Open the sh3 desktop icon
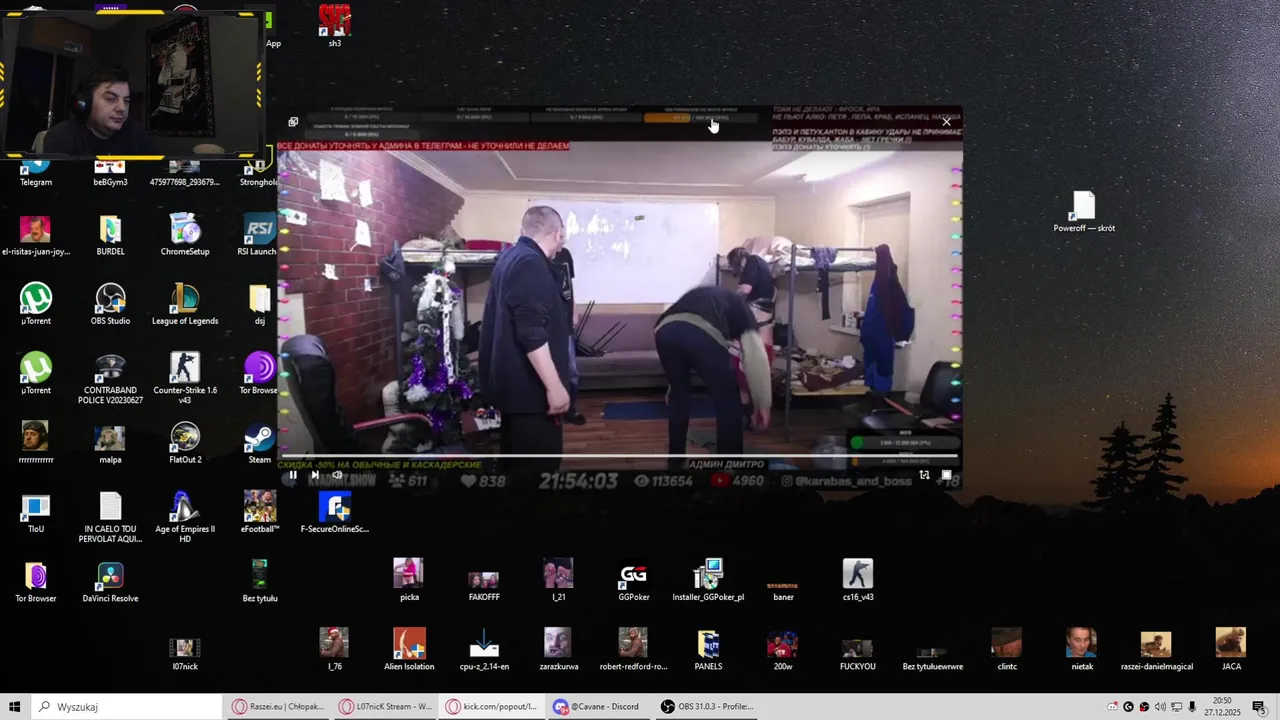Image resolution: width=1280 pixels, height=720 pixels. [x=335, y=26]
